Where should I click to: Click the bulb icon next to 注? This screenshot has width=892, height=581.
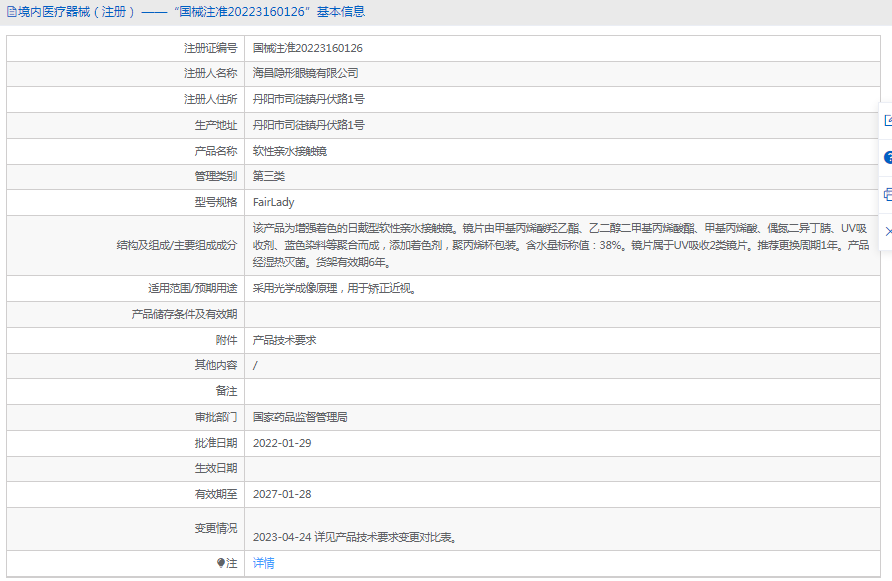221,564
